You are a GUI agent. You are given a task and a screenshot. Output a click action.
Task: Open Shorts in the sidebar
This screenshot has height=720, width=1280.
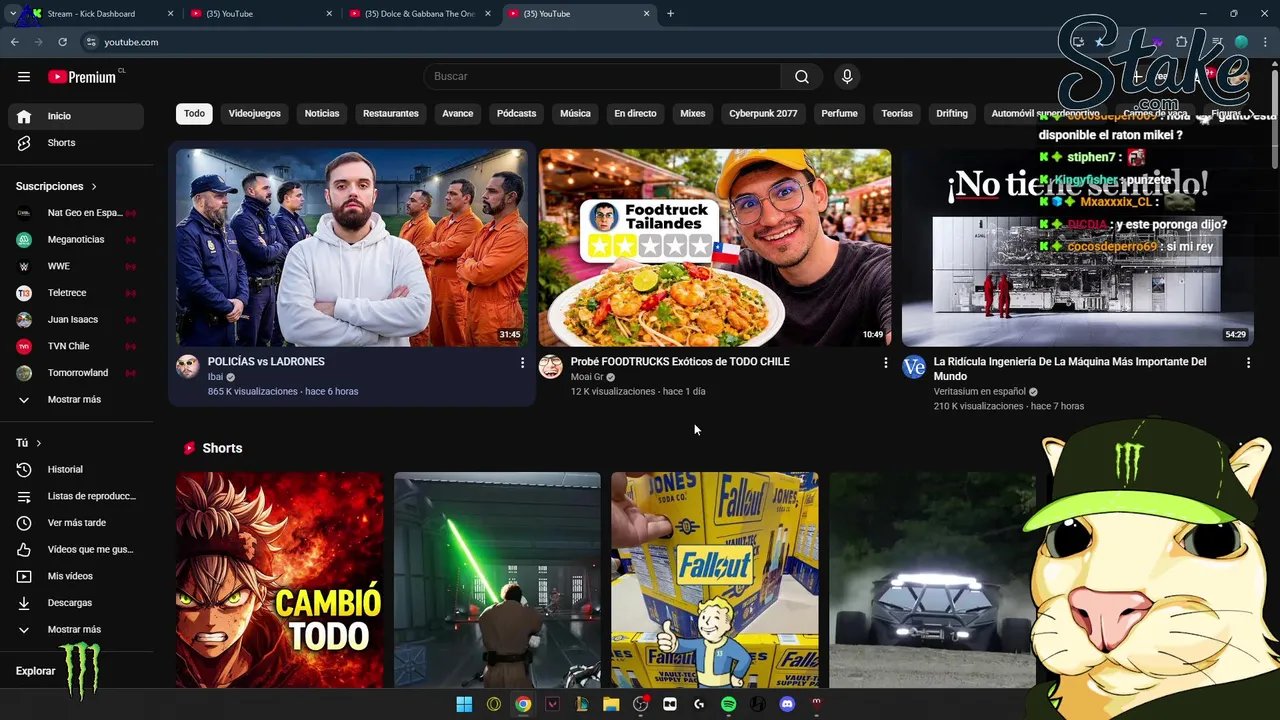click(76, 143)
